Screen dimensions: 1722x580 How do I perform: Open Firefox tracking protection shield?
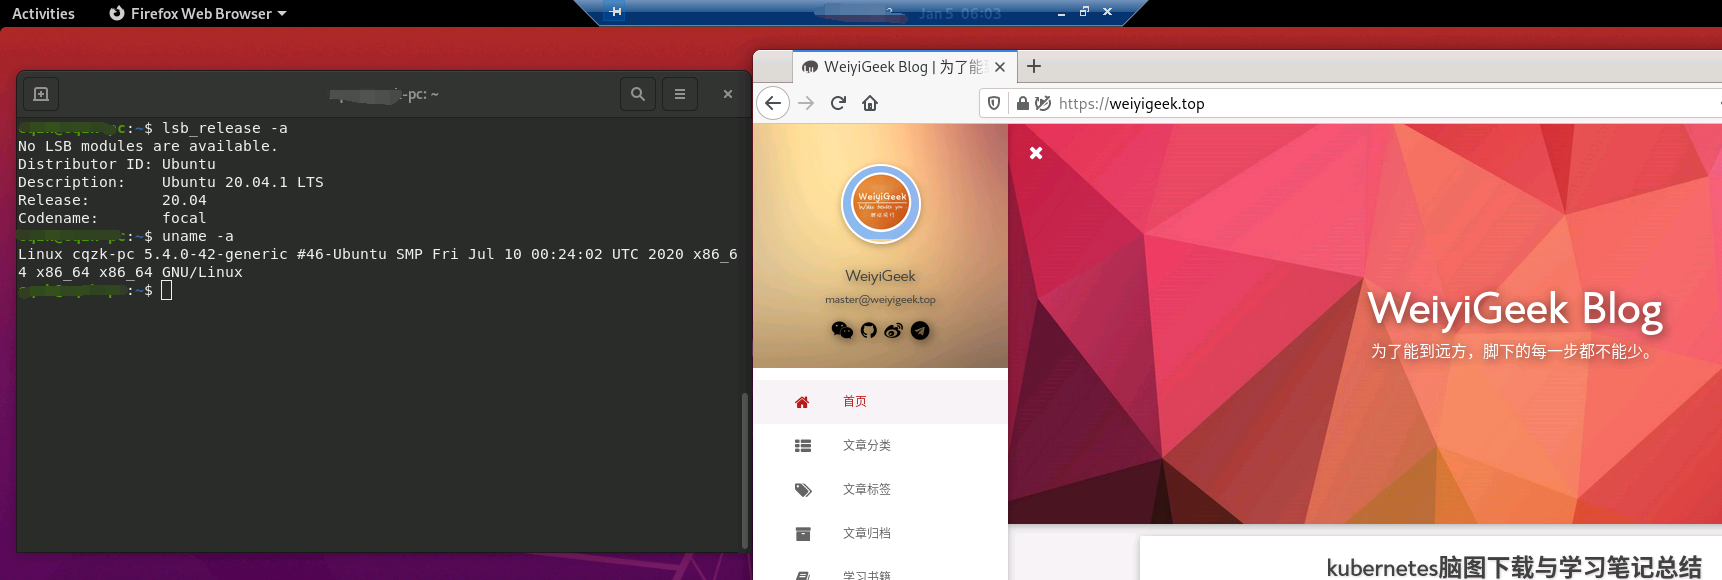pyautogui.click(x=994, y=103)
